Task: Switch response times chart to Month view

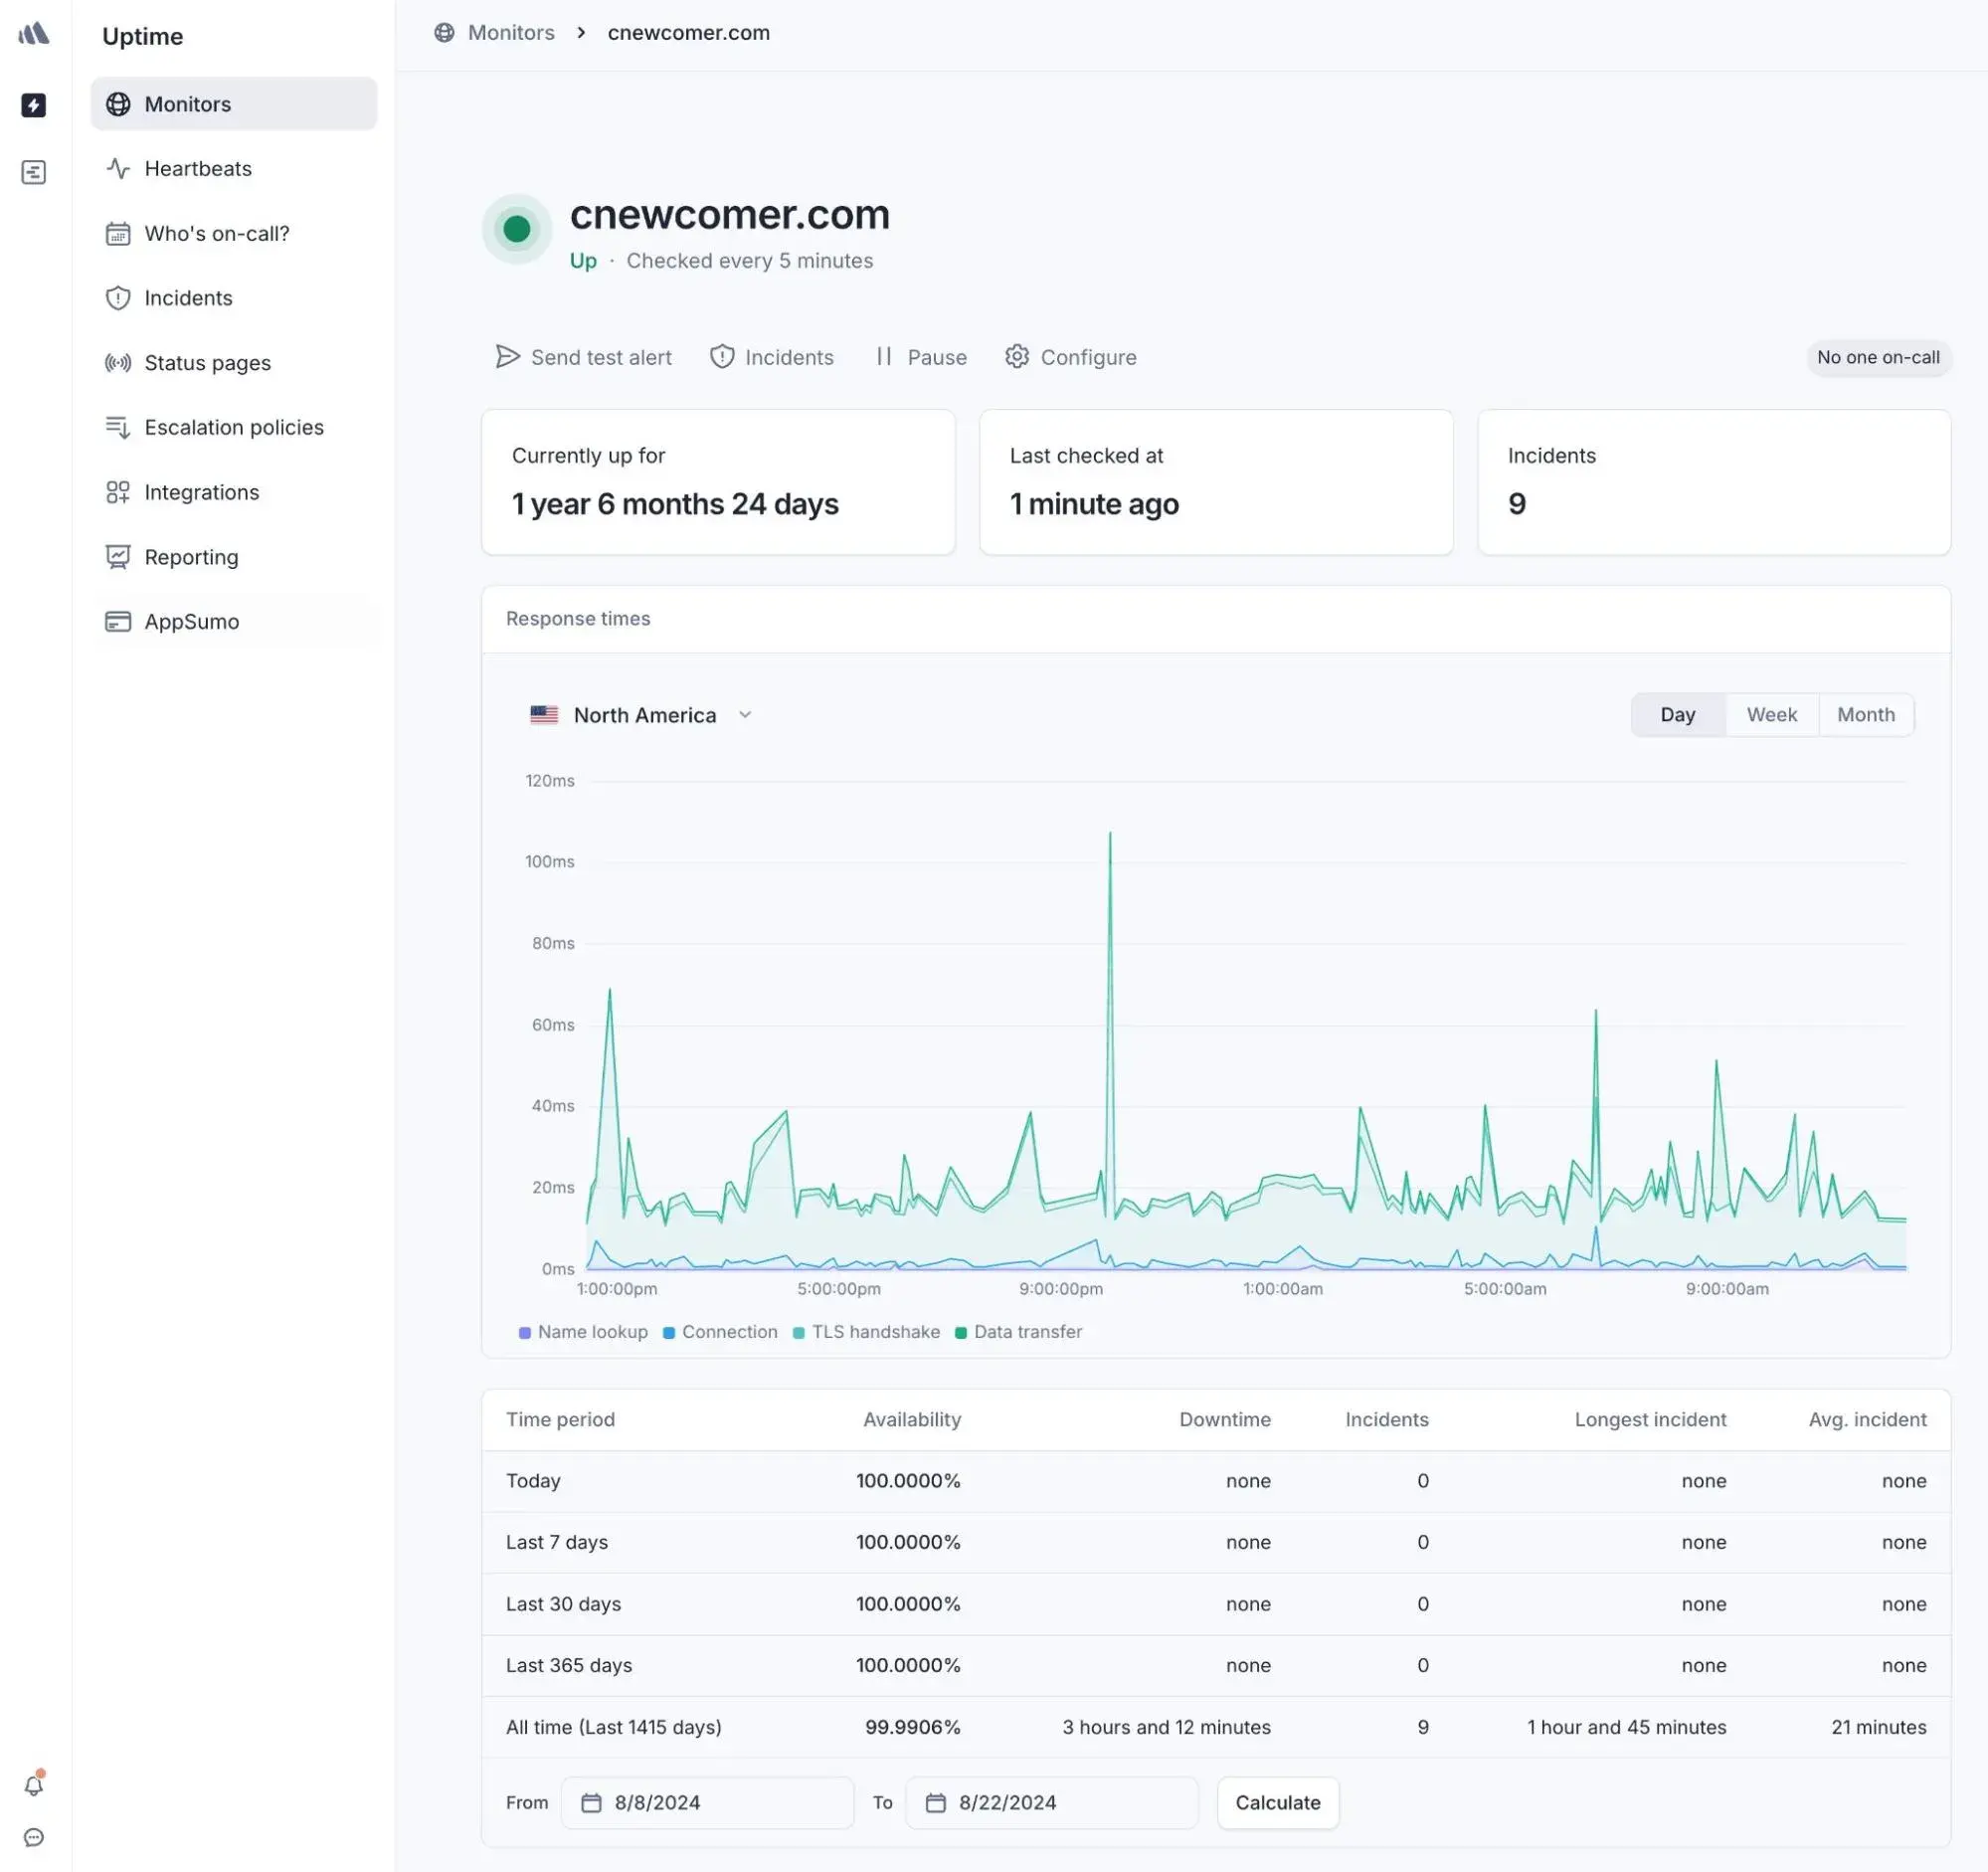Action: [x=1867, y=714]
